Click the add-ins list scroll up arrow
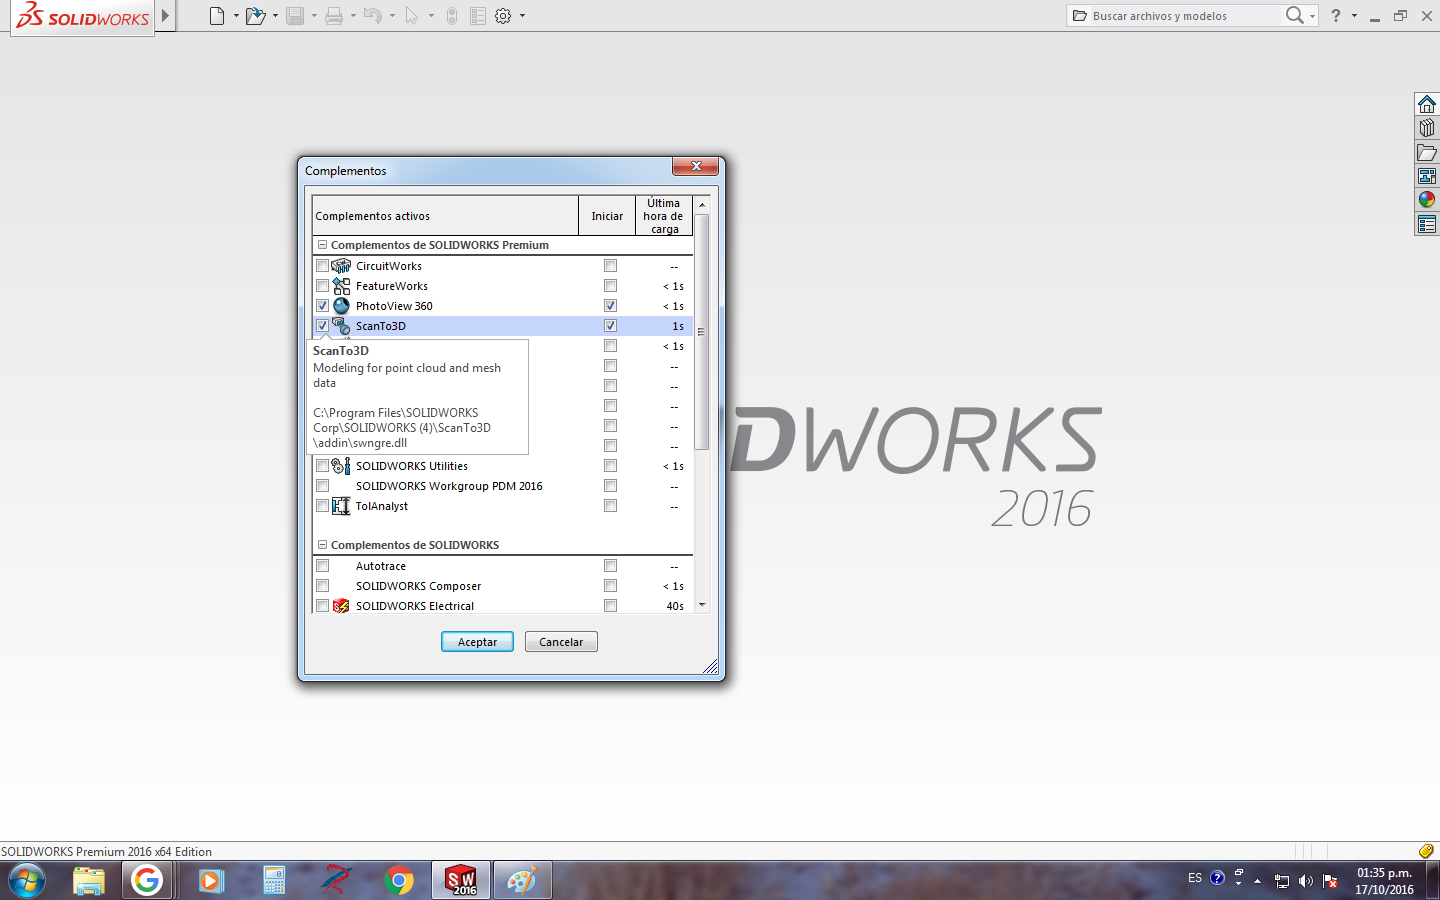The height and width of the screenshot is (900, 1440). point(702,204)
